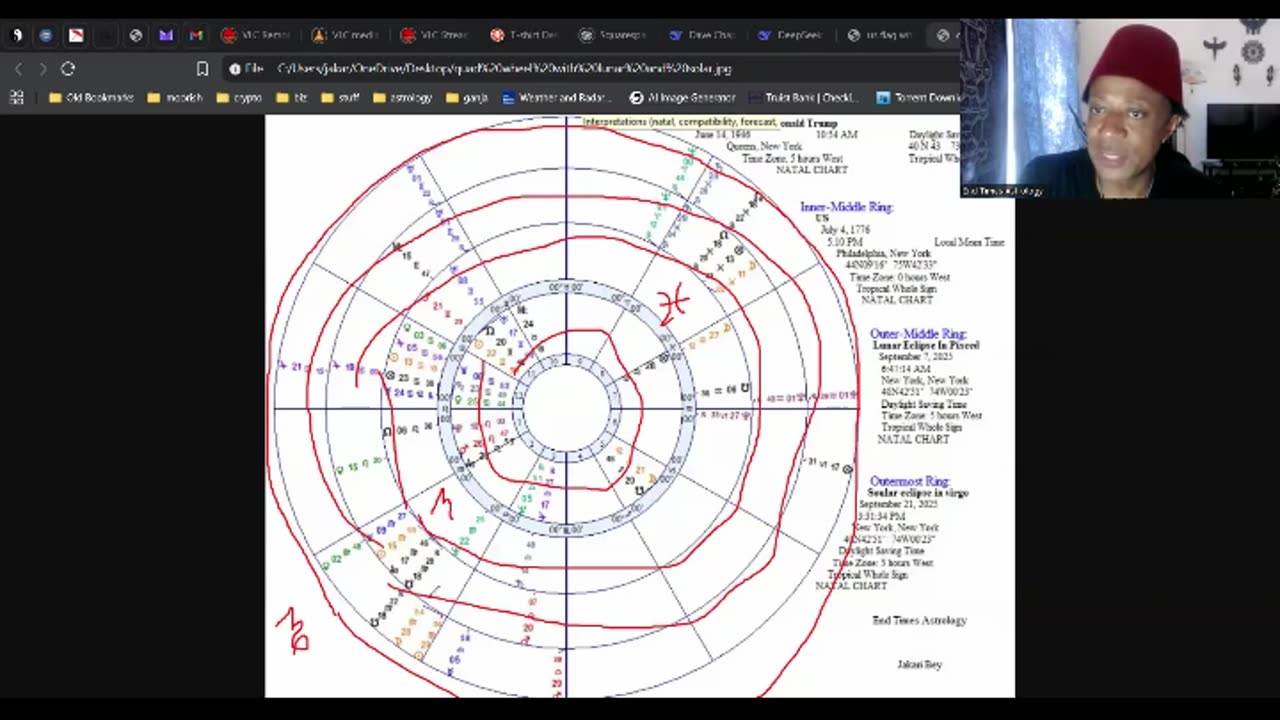Click the Outermost Ring heading
Image resolution: width=1280 pixels, height=720 pixels.
point(909,481)
